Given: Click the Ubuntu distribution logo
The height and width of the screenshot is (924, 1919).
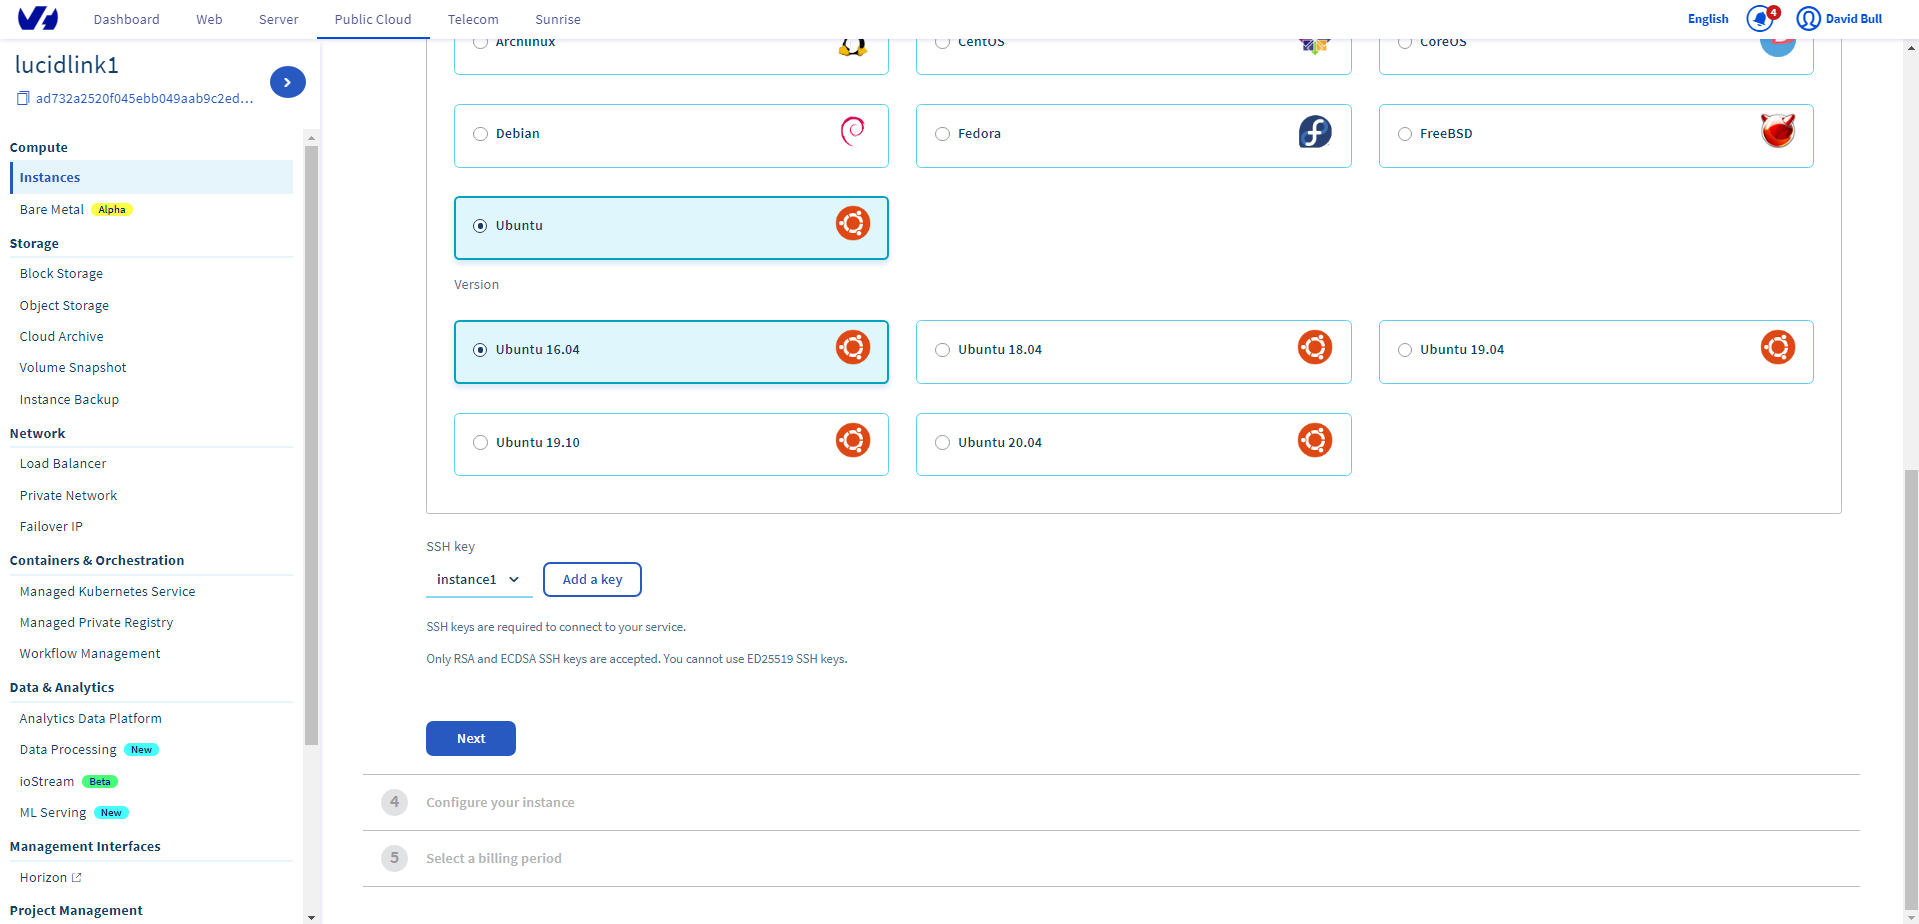Looking at the screenshot, I should pyautogui.click(x=853, y=224).
